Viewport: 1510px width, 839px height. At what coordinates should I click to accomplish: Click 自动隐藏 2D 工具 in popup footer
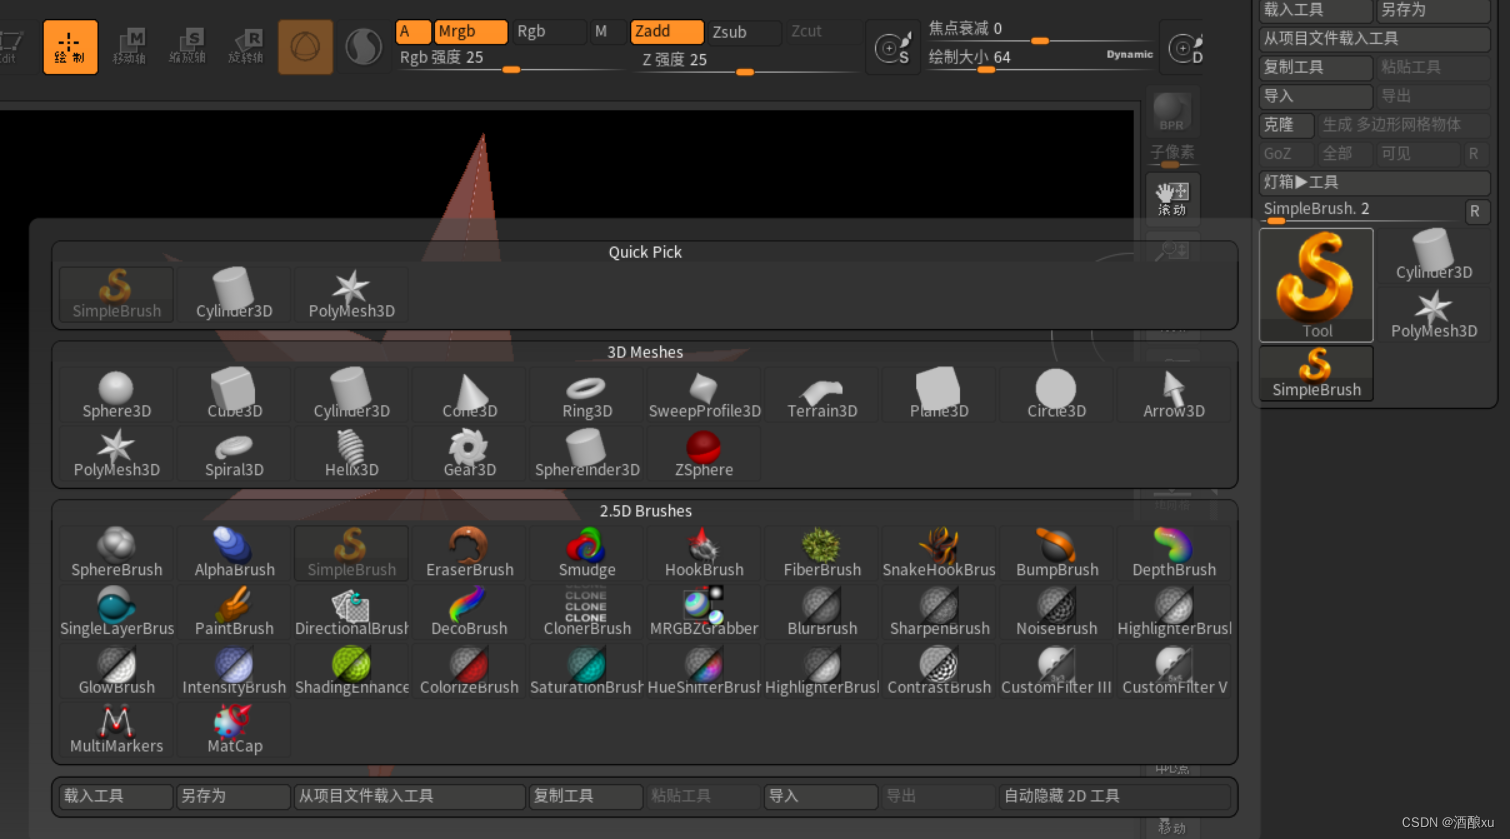[x=1115, y=797]
